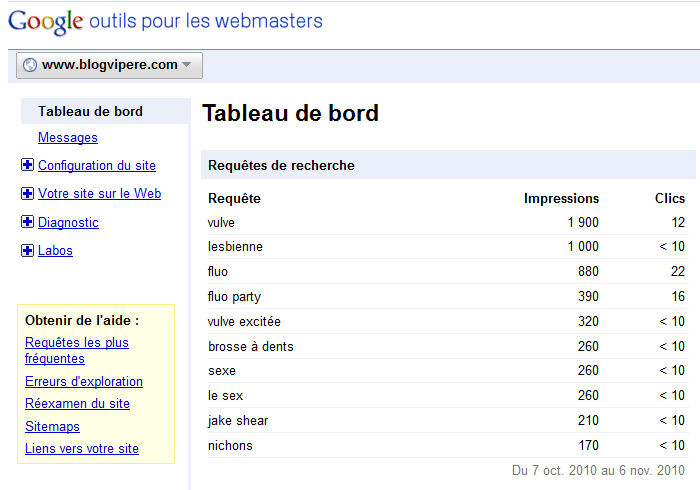Click the Impressions column header
The image size is (700, 490).
pyautogui.click(x=561, y=198)
